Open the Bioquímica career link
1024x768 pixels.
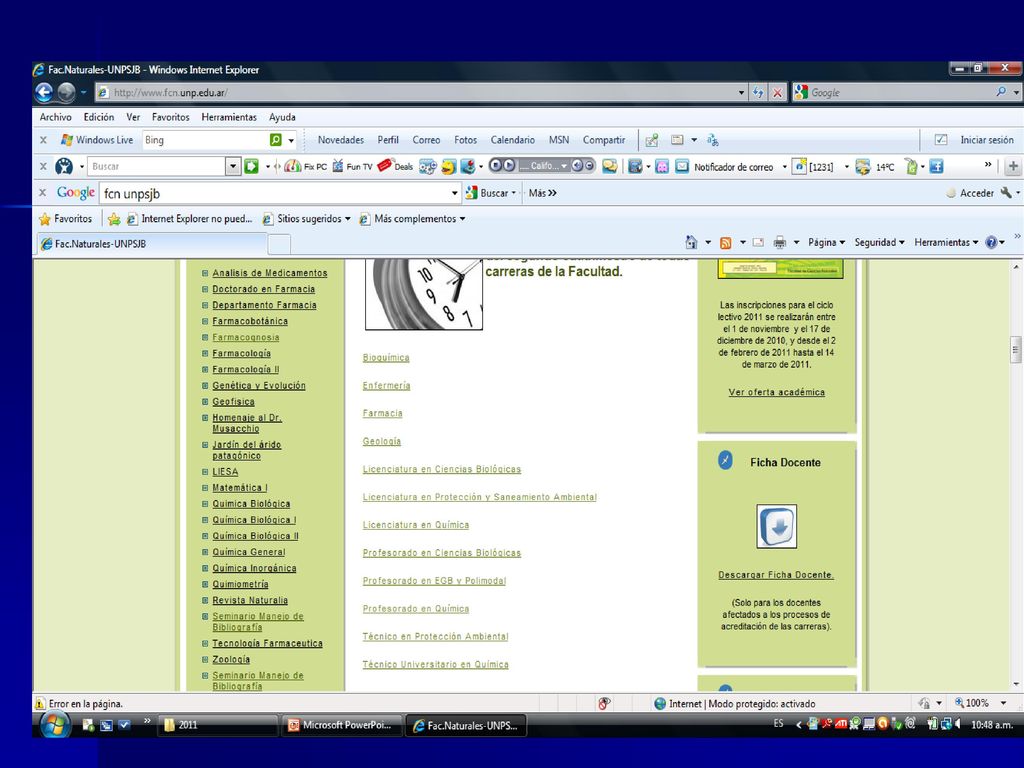coord(386,358)
